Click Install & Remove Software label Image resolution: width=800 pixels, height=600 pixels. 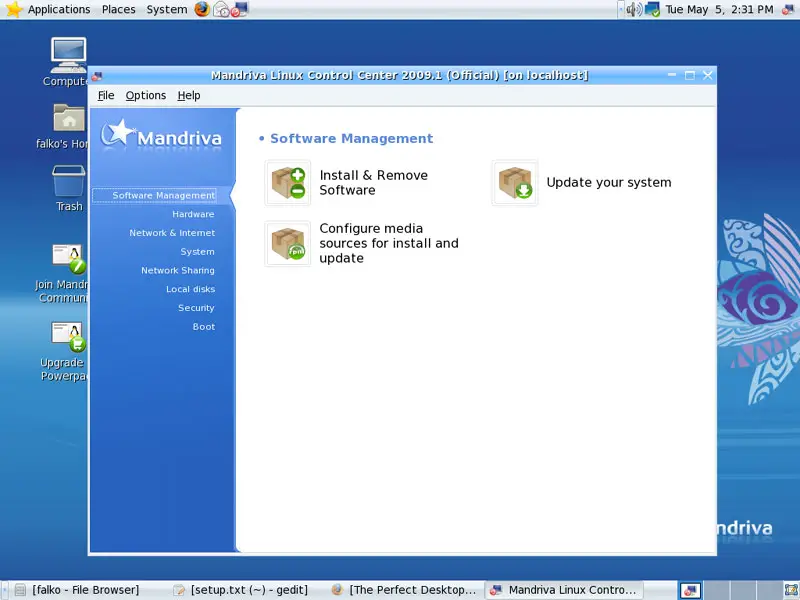pyautogui.click(x=373, y=183)
